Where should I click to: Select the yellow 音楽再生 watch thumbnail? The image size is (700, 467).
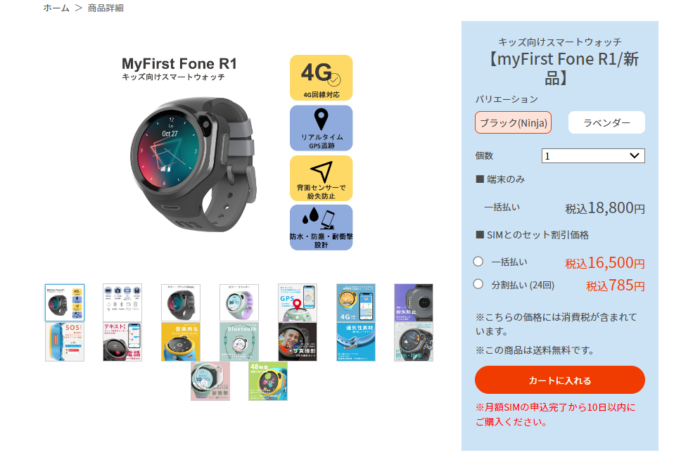click(181, 342)
